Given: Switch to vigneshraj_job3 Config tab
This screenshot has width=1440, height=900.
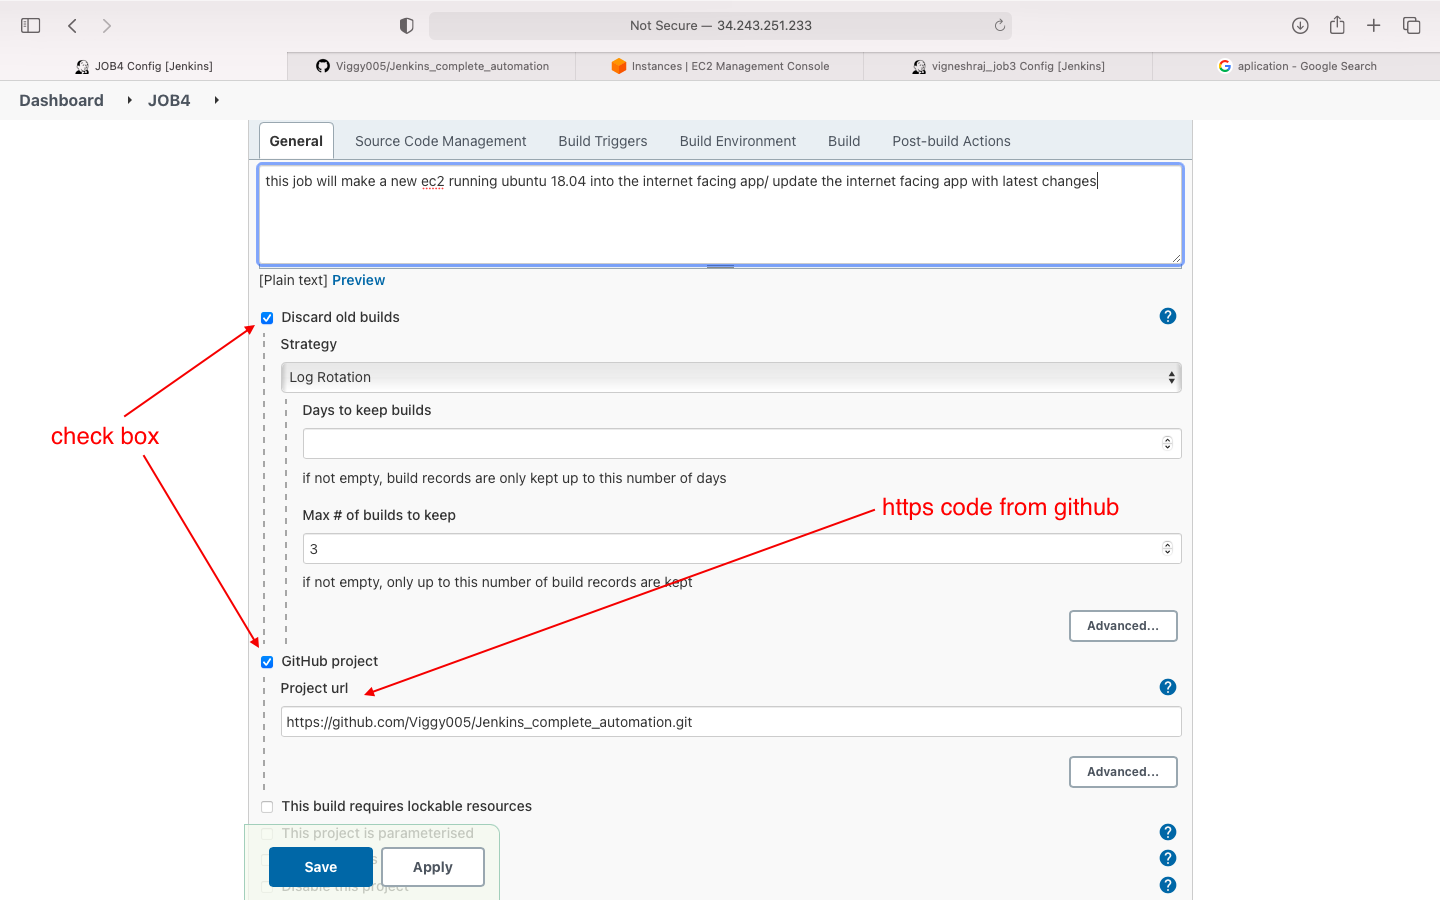Looking at the screenshot, I should tap(1008, 66).
